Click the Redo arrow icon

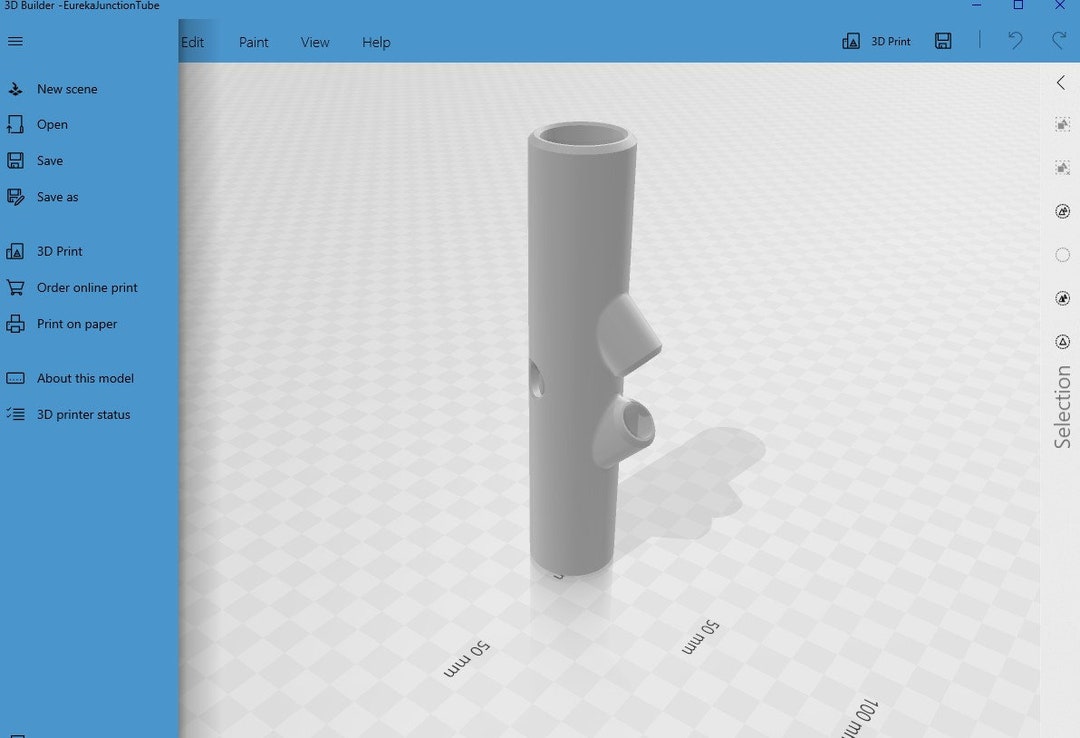click(1058, 41)
